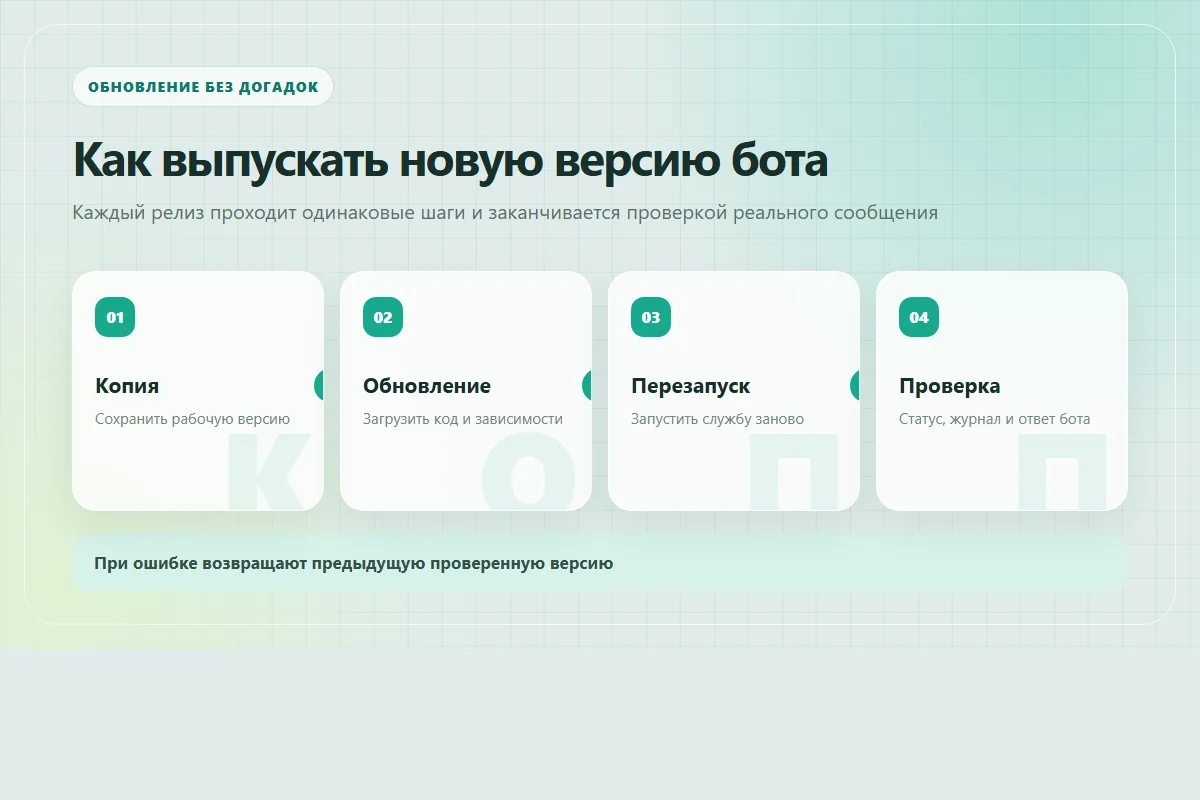The width and height of the screenshot is (1200, 800).
Task: Select the «Перезапуск» card title
Action: 691,386
